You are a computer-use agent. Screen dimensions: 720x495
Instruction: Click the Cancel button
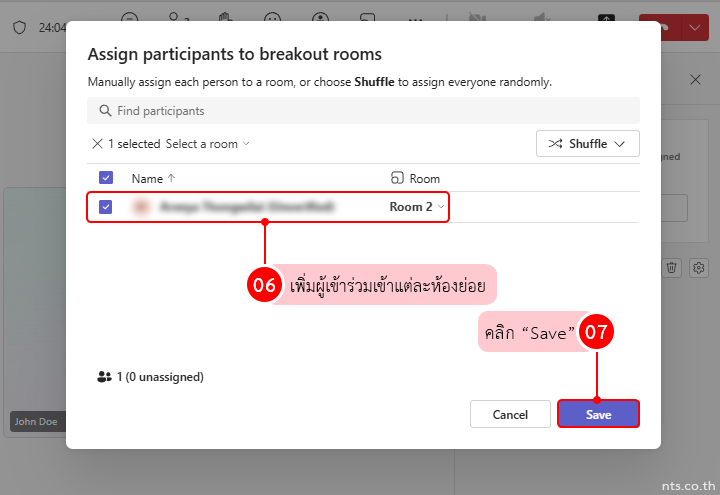tap(510, 414)
